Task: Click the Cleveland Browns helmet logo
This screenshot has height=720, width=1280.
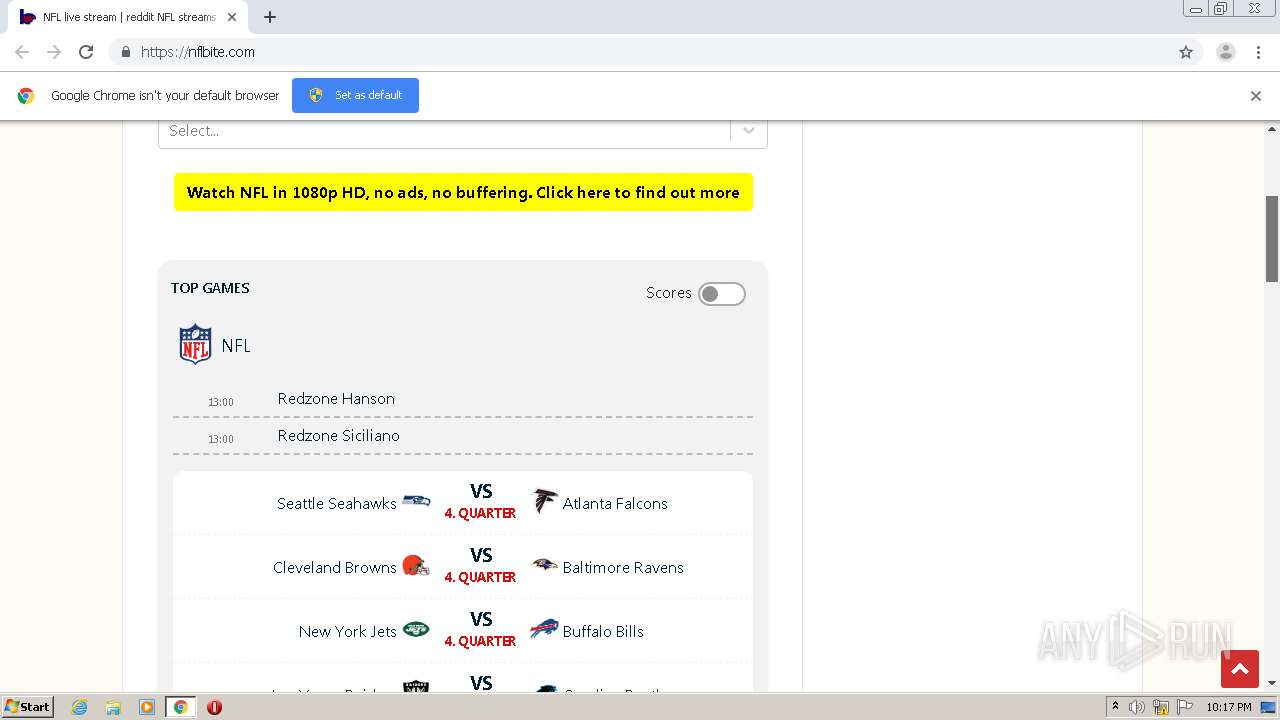Action: click(415, 566)
